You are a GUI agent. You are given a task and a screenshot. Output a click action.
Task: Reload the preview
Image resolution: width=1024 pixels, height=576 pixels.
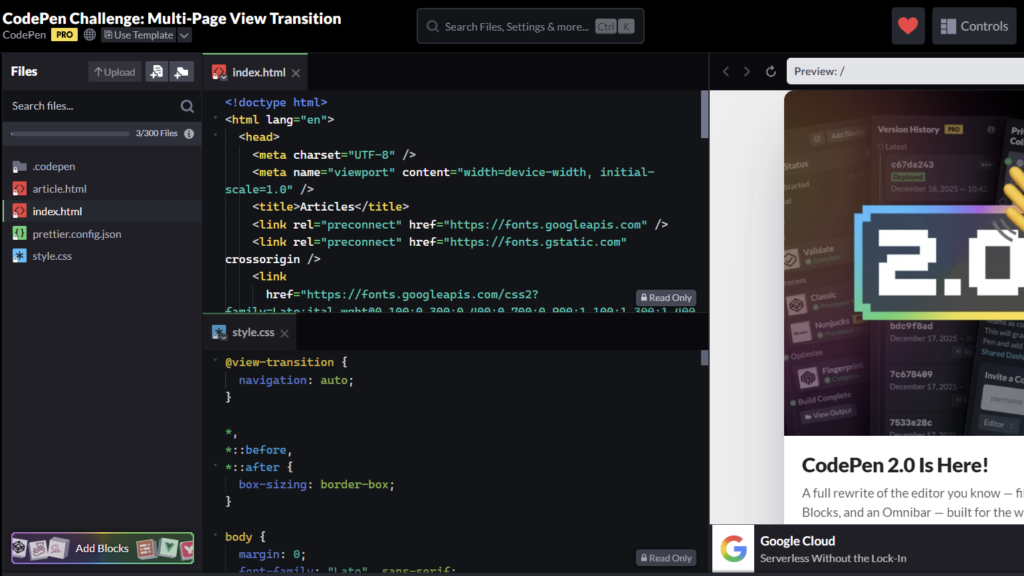tap(771, 71)
